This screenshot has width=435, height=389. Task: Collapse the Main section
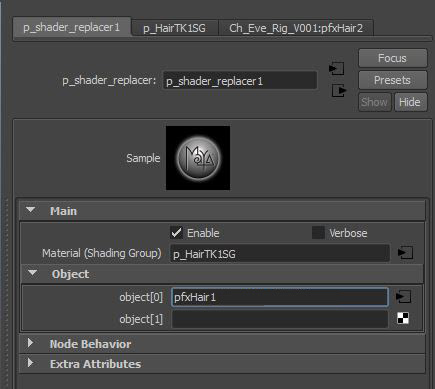[31, 210]
